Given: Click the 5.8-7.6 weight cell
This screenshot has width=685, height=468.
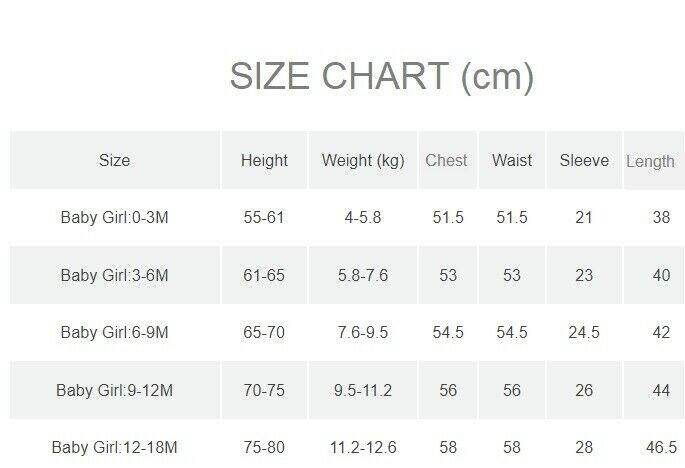Looking at the screenshot, I should (363, 275).
